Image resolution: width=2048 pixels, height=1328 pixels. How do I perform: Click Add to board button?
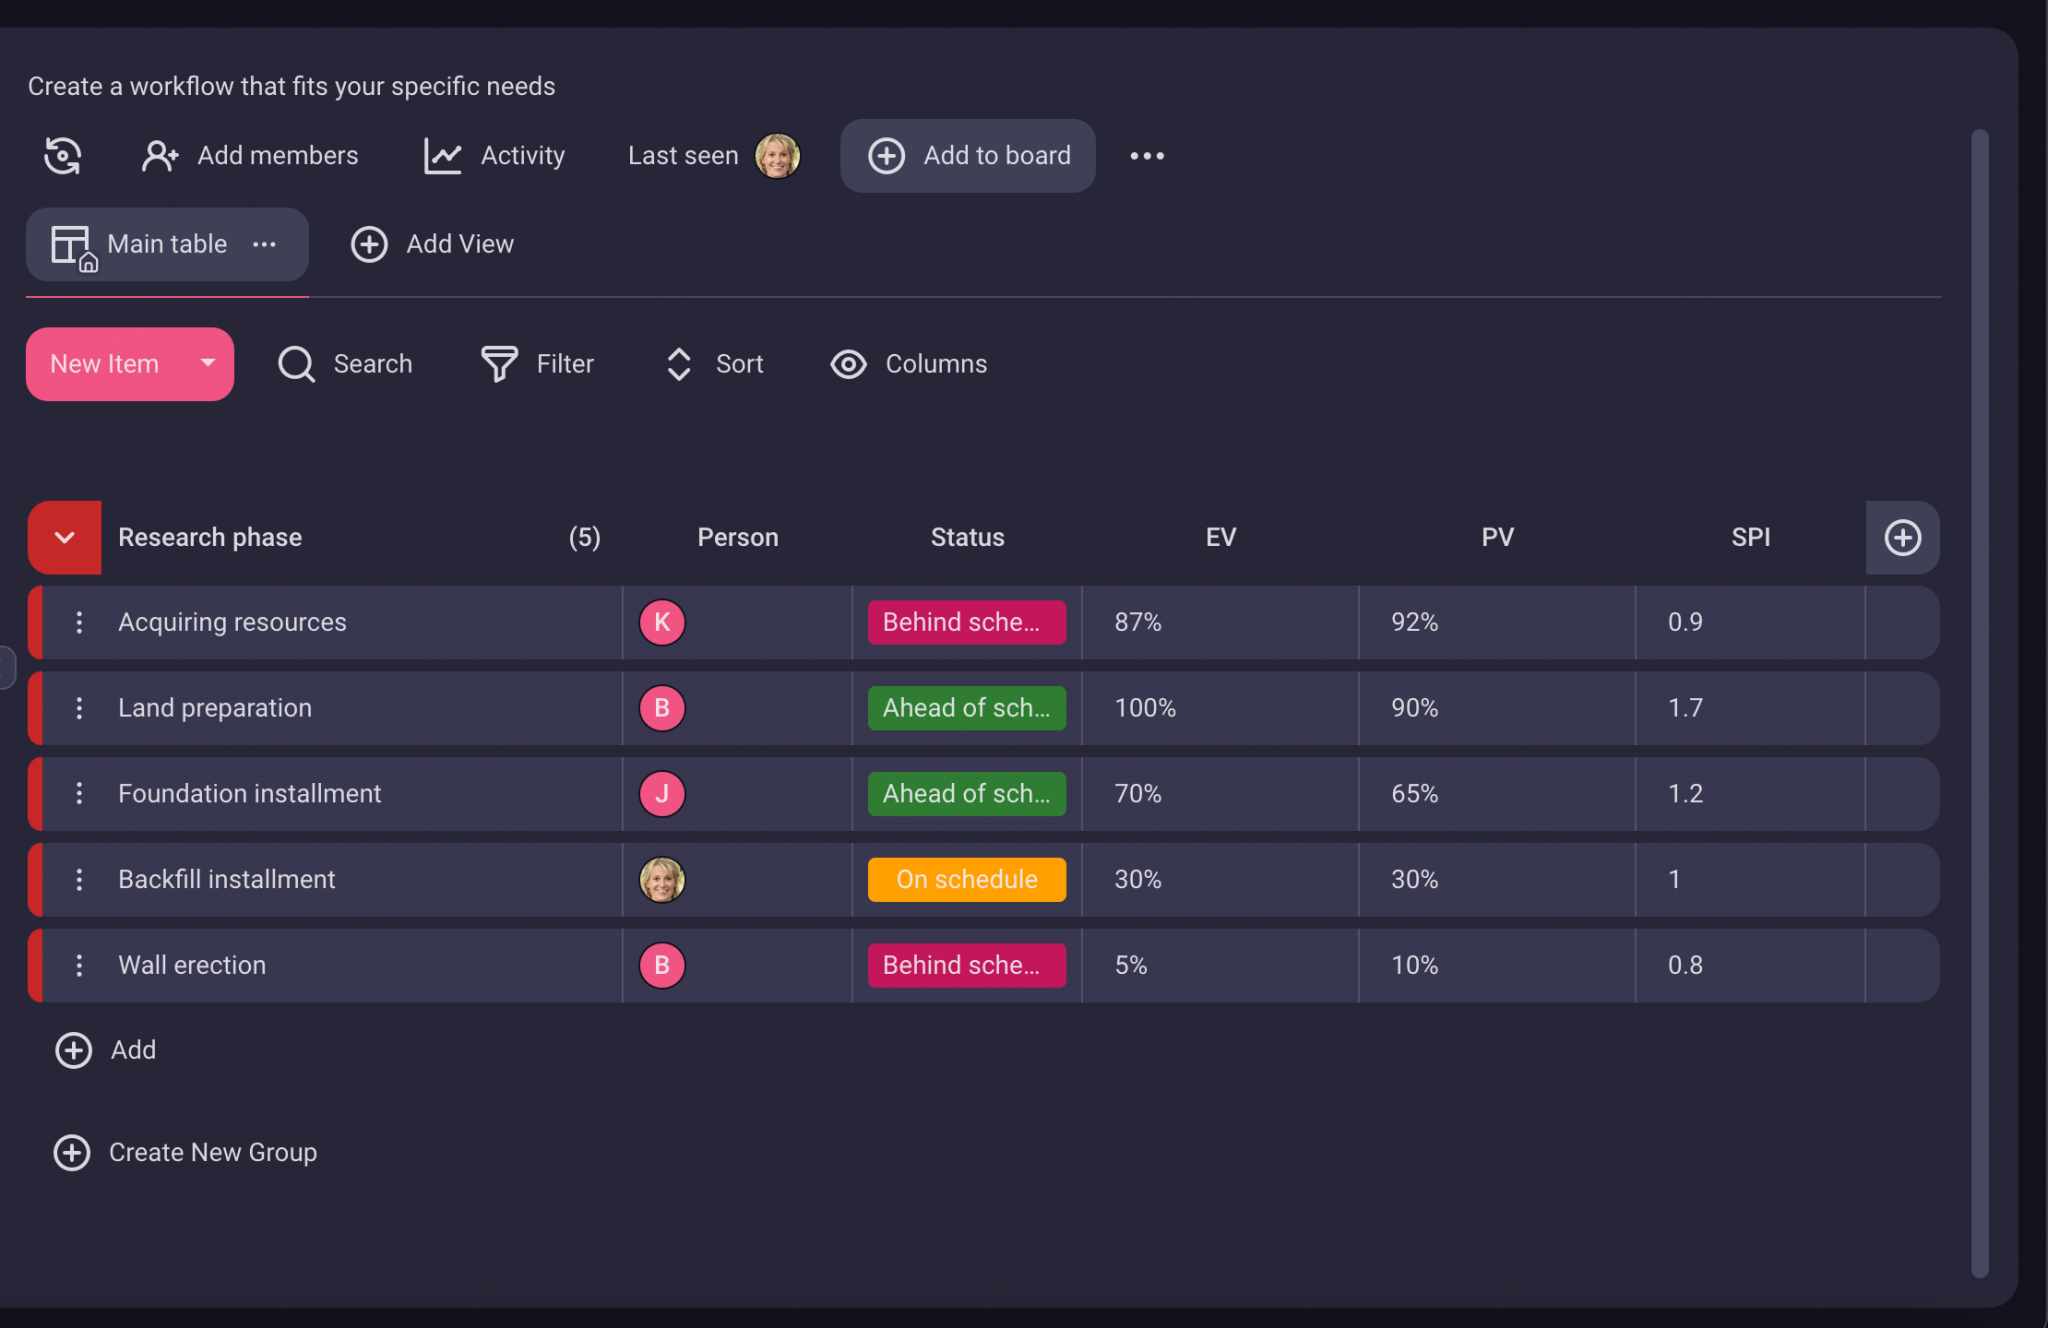tap(967, 156)
